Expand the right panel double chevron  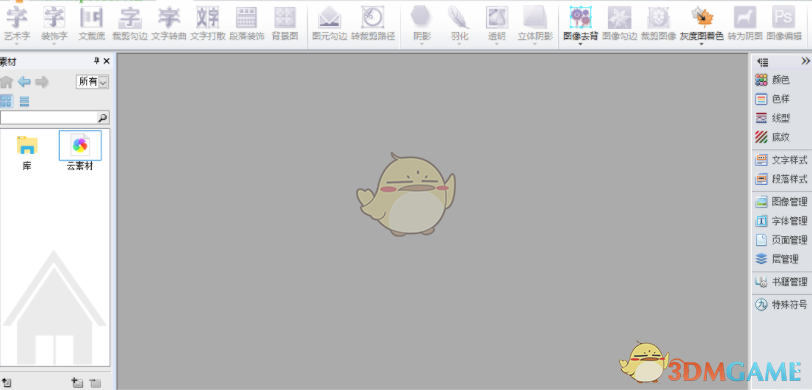click(x=805, y=61)
